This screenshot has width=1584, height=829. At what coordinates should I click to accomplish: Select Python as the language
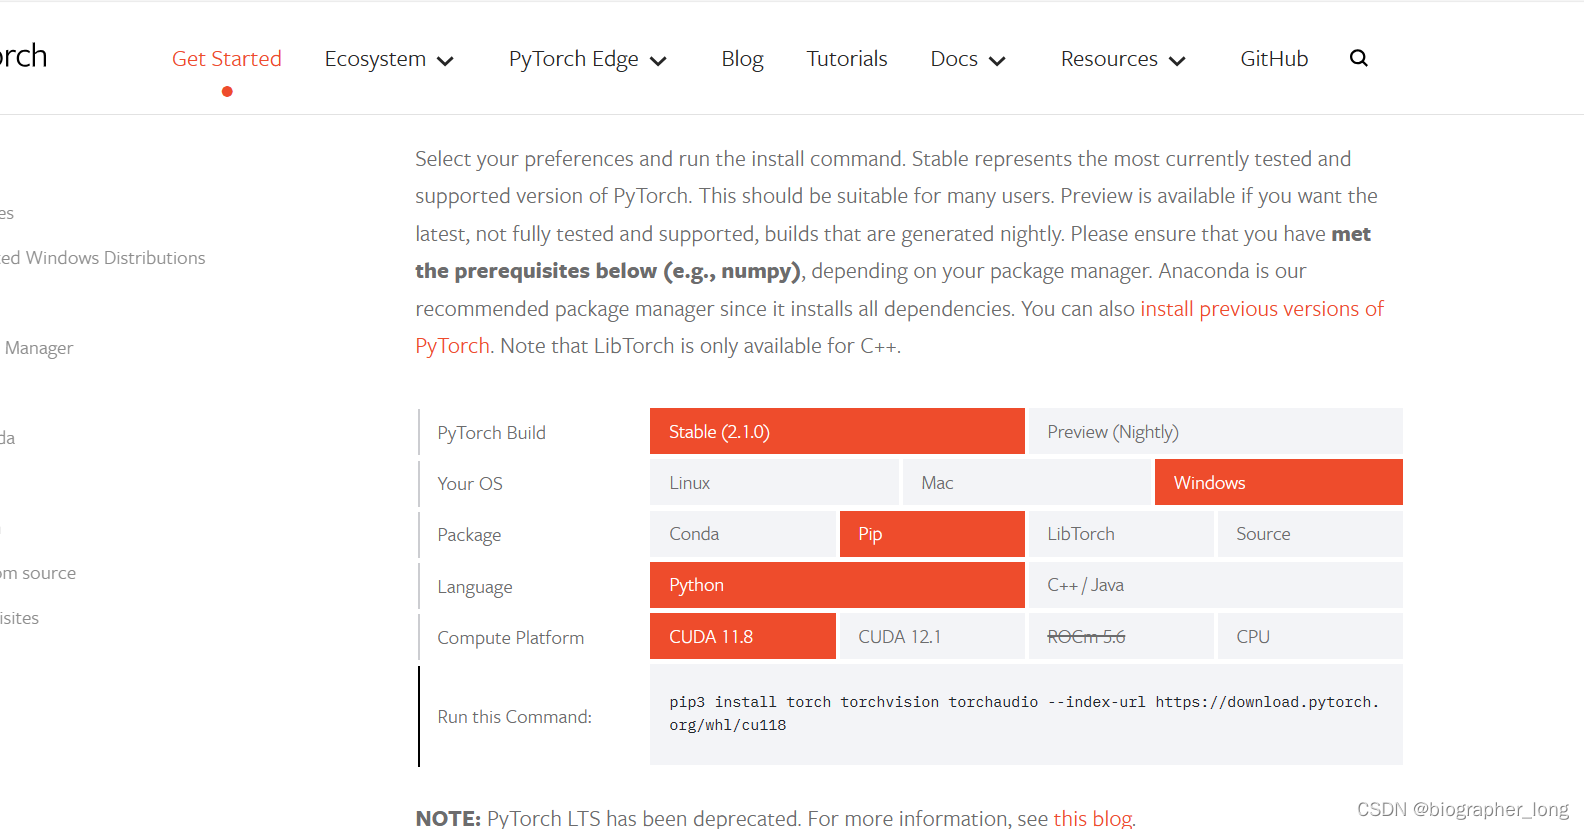pyautogui.click(x=837, y=585)
